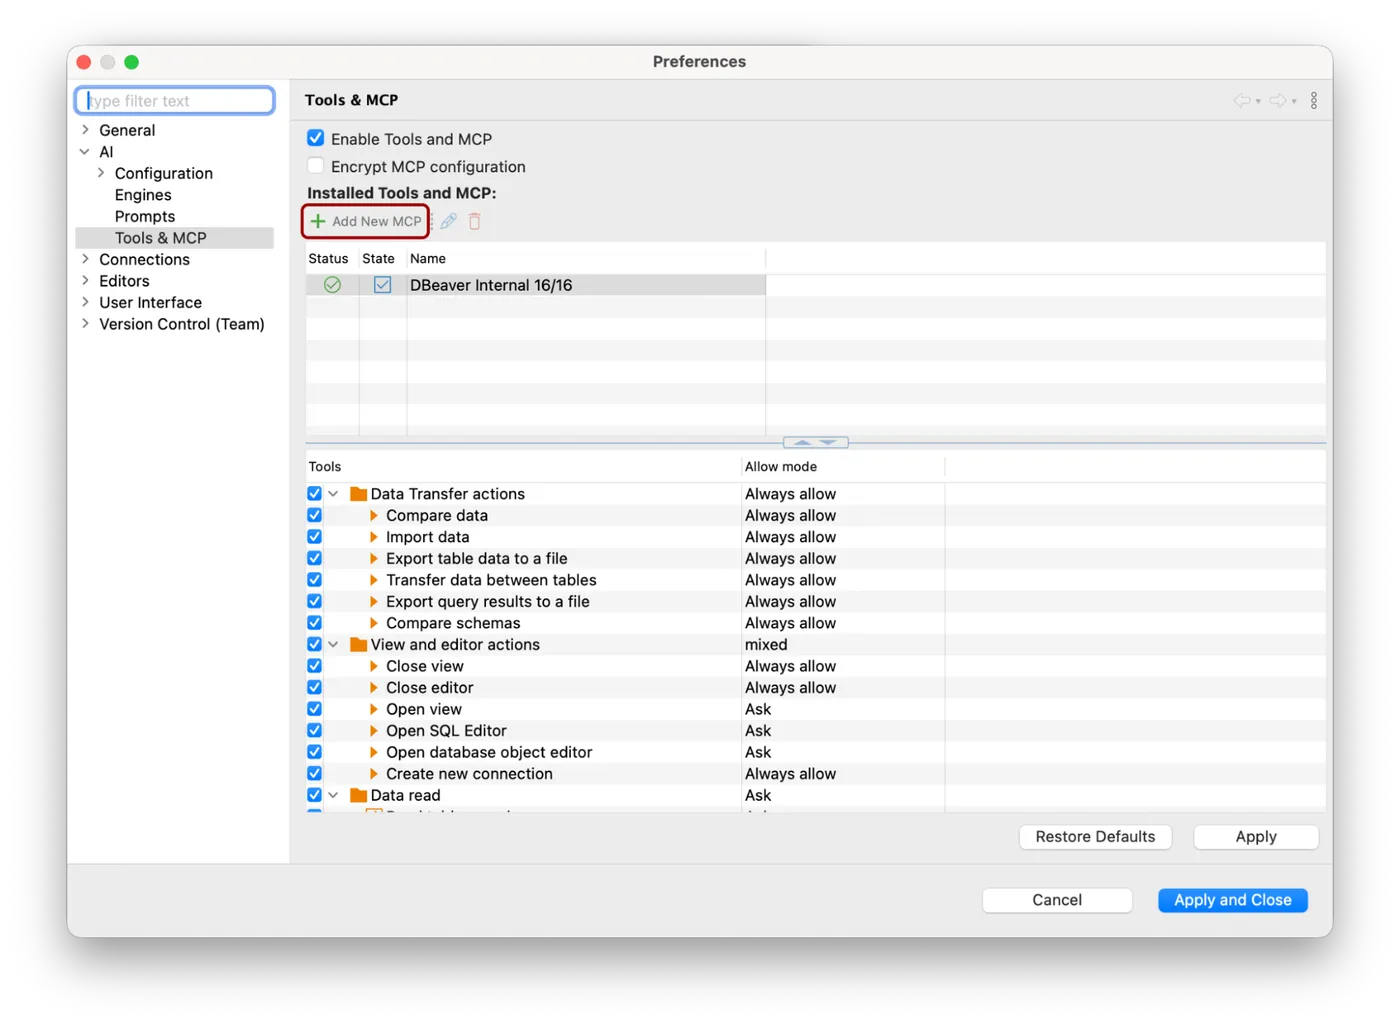
Task: Click the green plus Add New MCP icon
Action: tap(318, 221)
